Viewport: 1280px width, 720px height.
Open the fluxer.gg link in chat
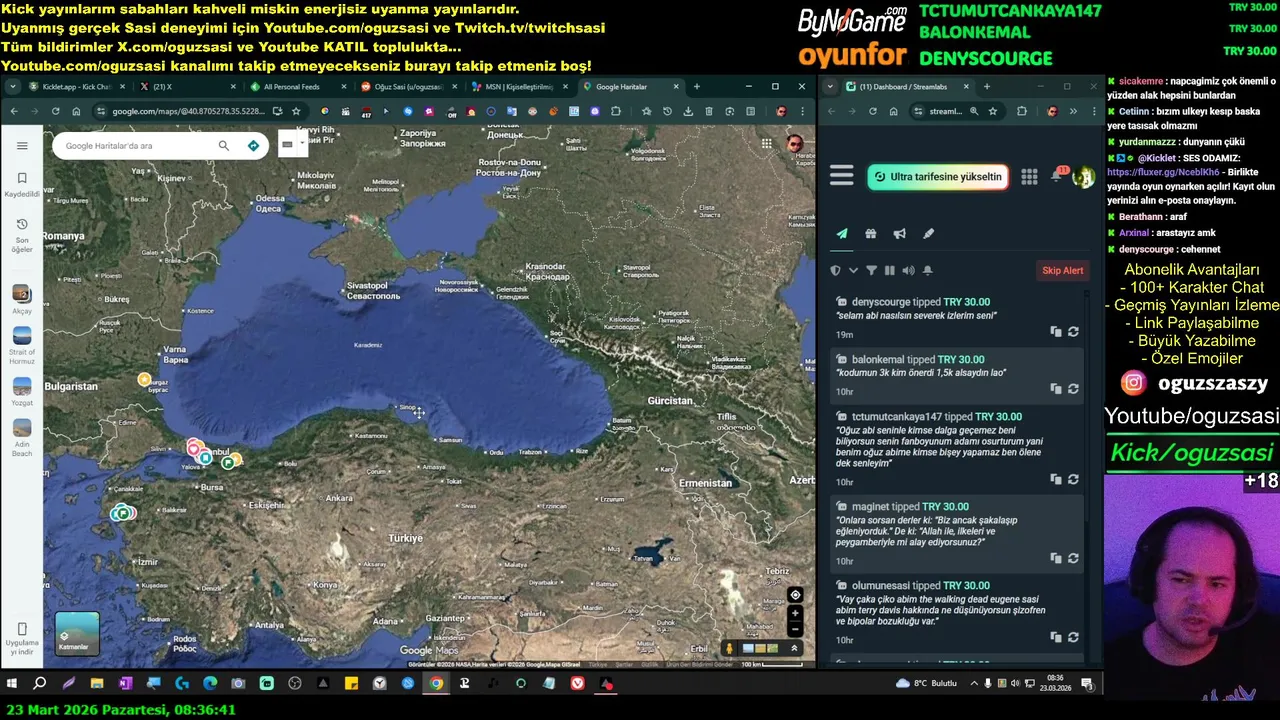(x=1163, y=172)
